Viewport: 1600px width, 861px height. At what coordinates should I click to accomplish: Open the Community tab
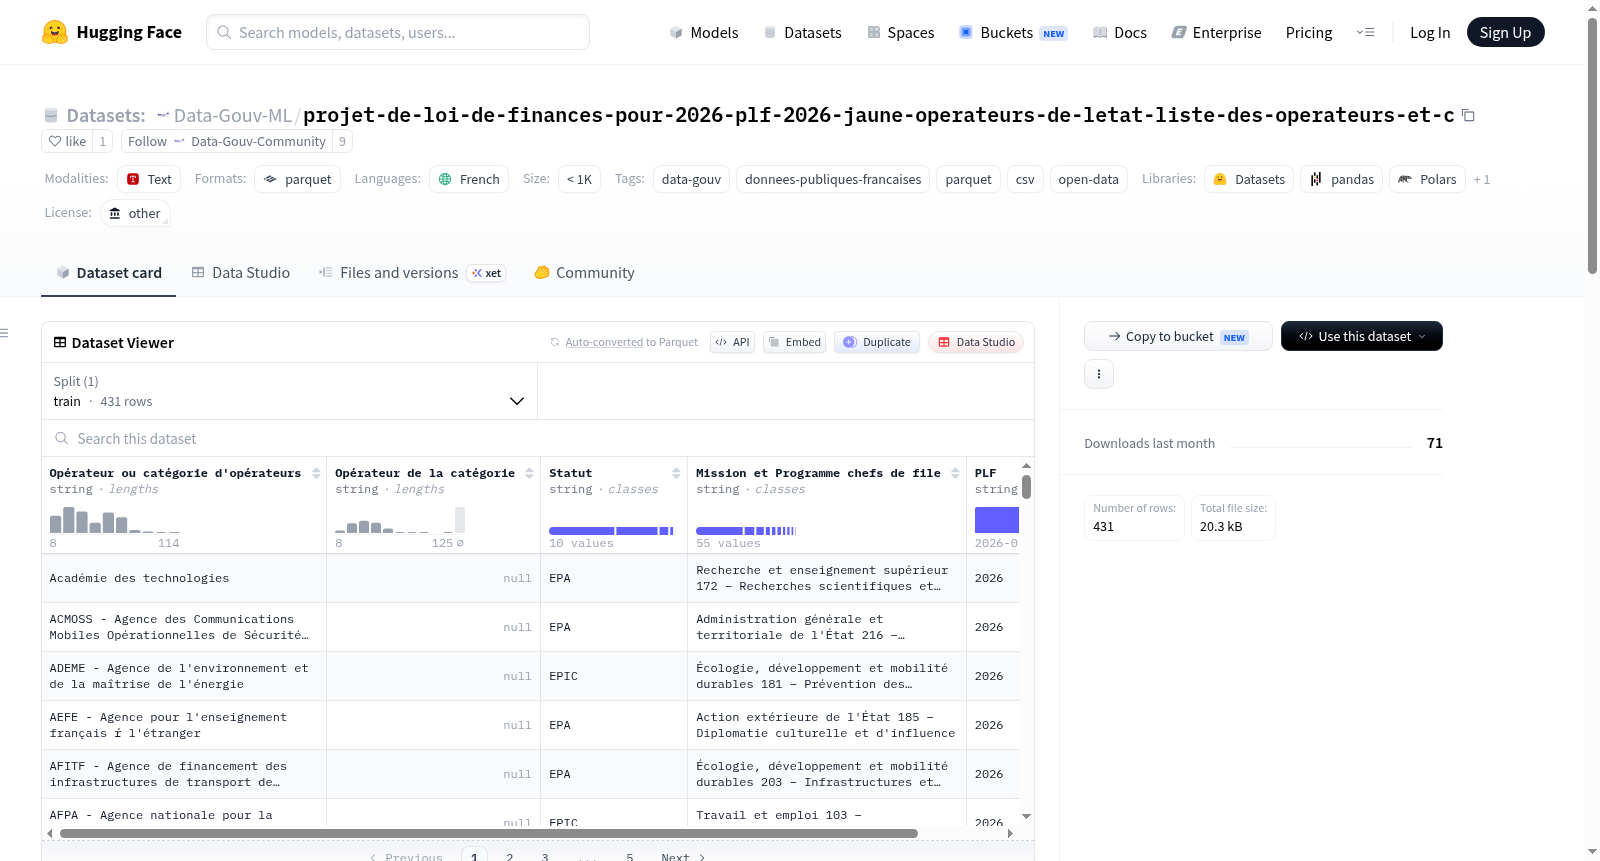pos(584,273)
